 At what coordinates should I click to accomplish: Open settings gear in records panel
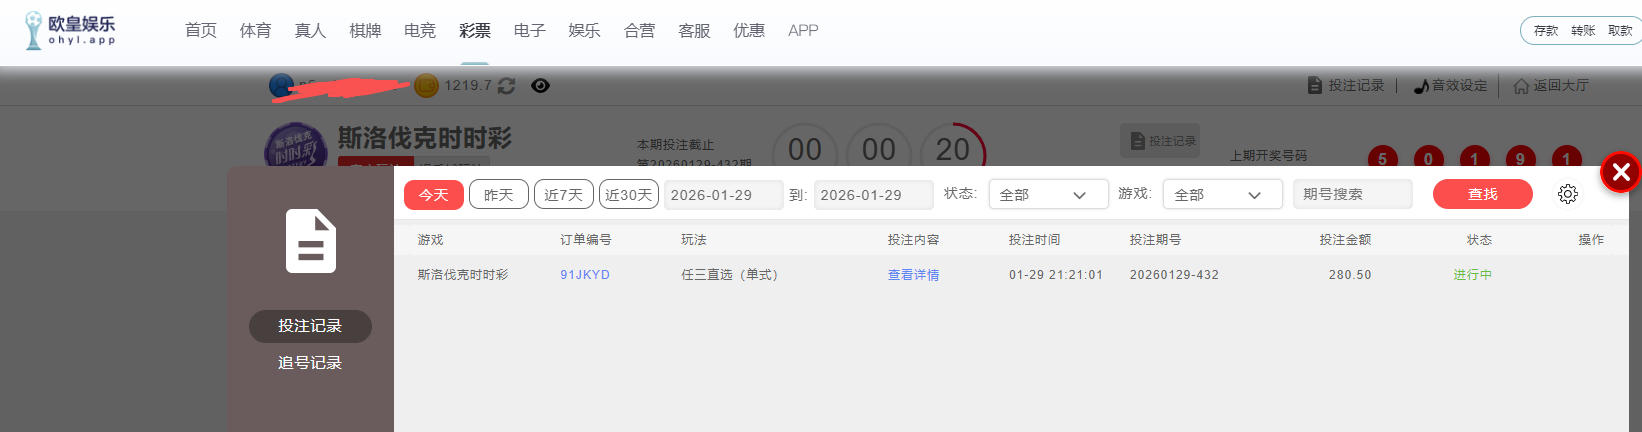(1567, 194)
